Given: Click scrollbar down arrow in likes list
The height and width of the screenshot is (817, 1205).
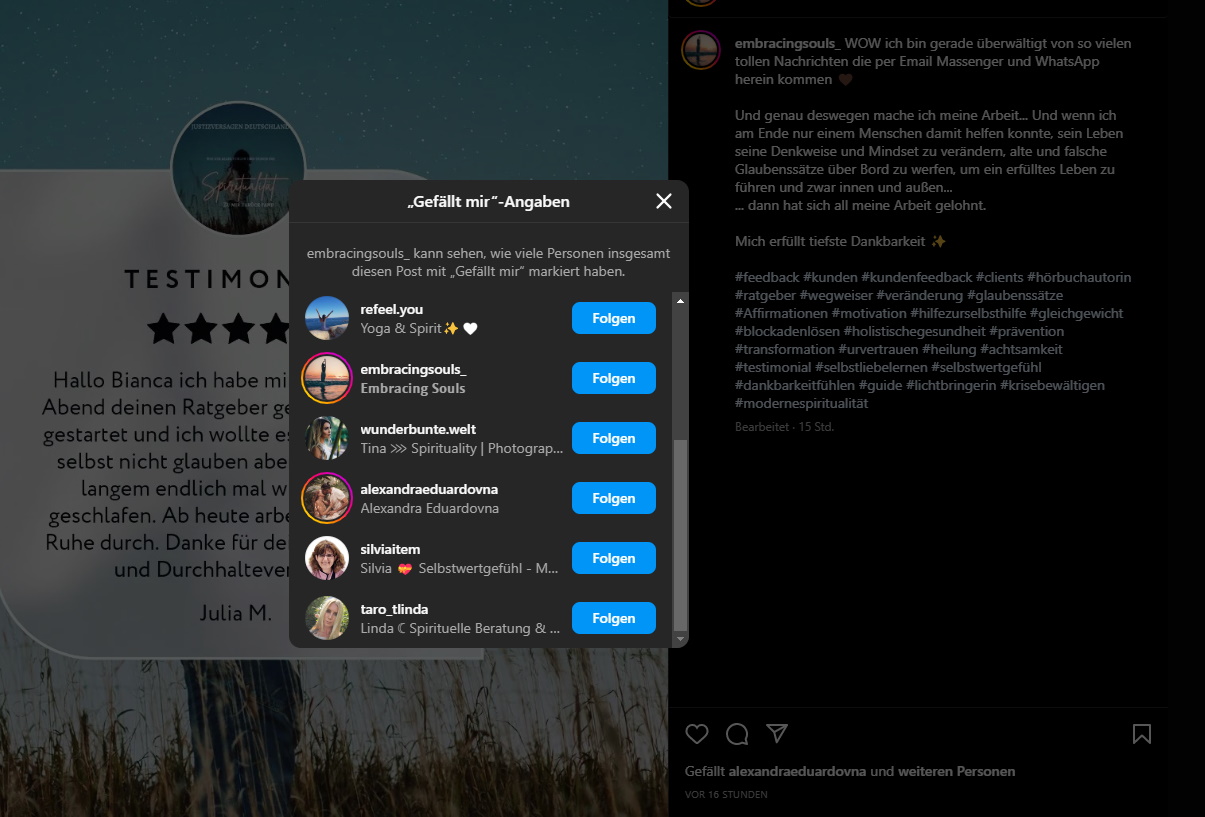Looking at the screenshot, I should [x=680, y=638].
